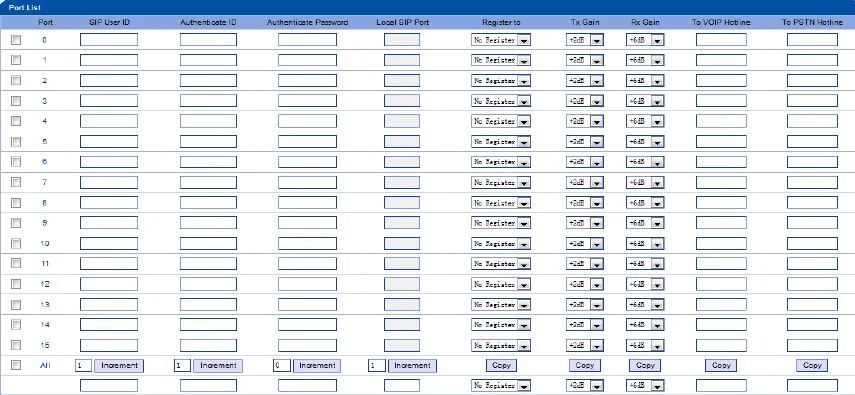
Task: Click To VOIP Hotline field for port 4
Action: point(721,121)
